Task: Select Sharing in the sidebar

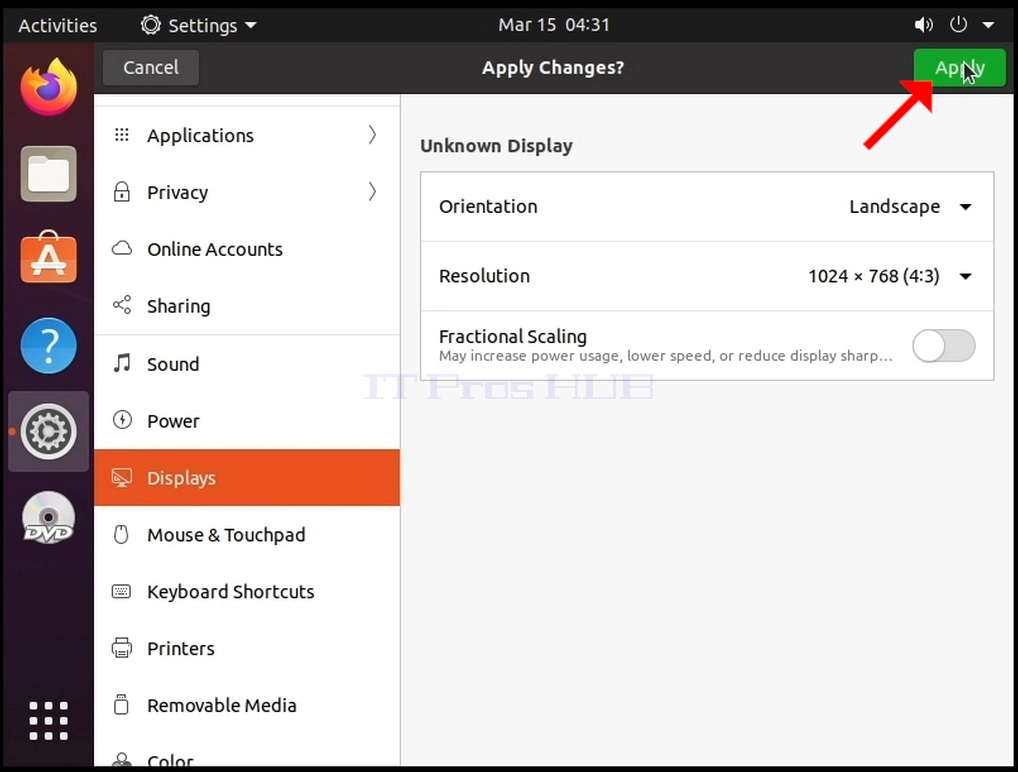Action: coord(247,306)
